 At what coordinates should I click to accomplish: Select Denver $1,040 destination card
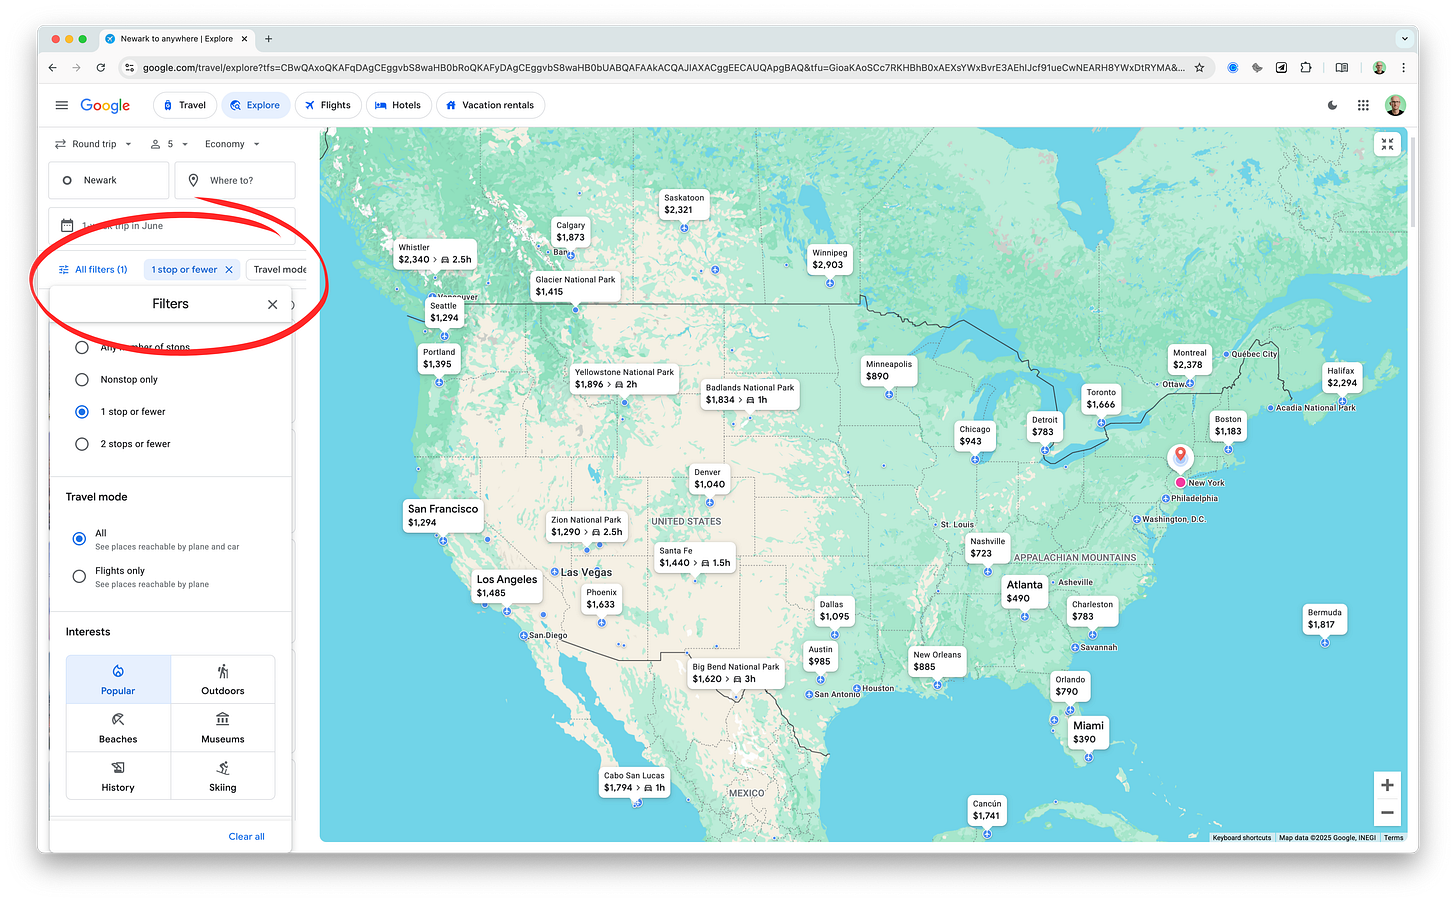[x=710, y=479]
